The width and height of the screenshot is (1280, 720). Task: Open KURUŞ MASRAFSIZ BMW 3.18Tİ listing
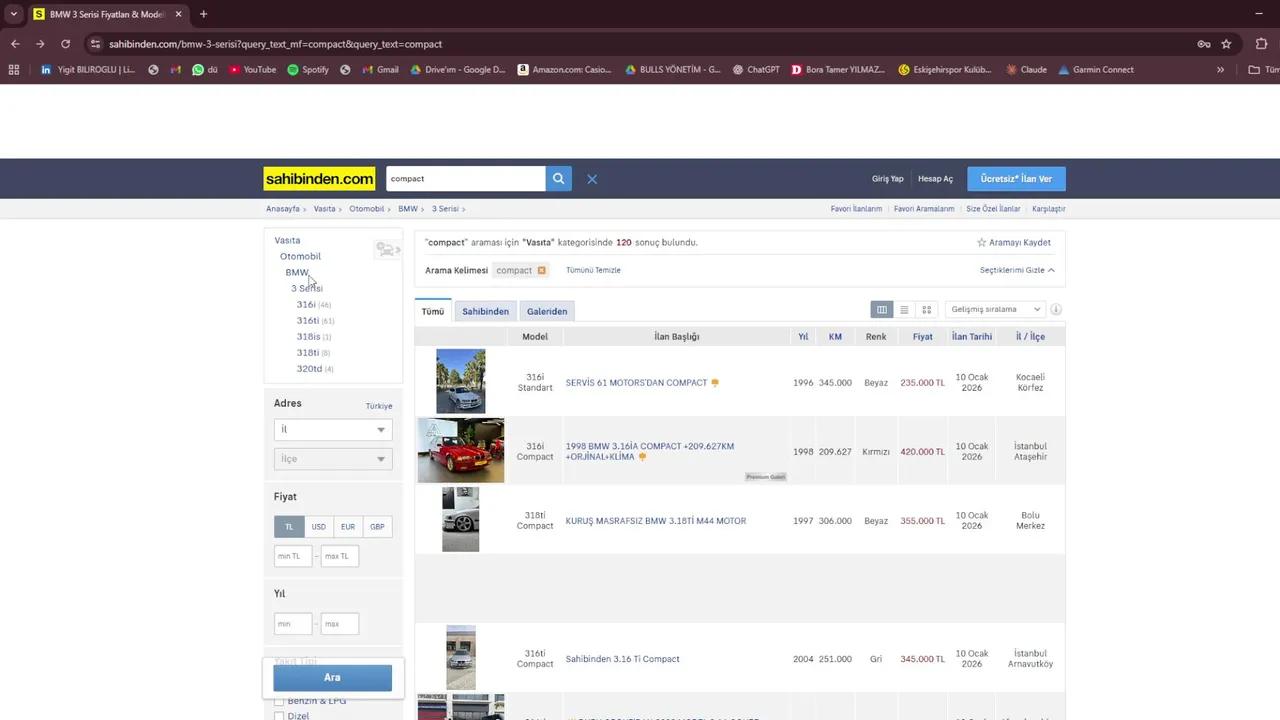[656, 521]
